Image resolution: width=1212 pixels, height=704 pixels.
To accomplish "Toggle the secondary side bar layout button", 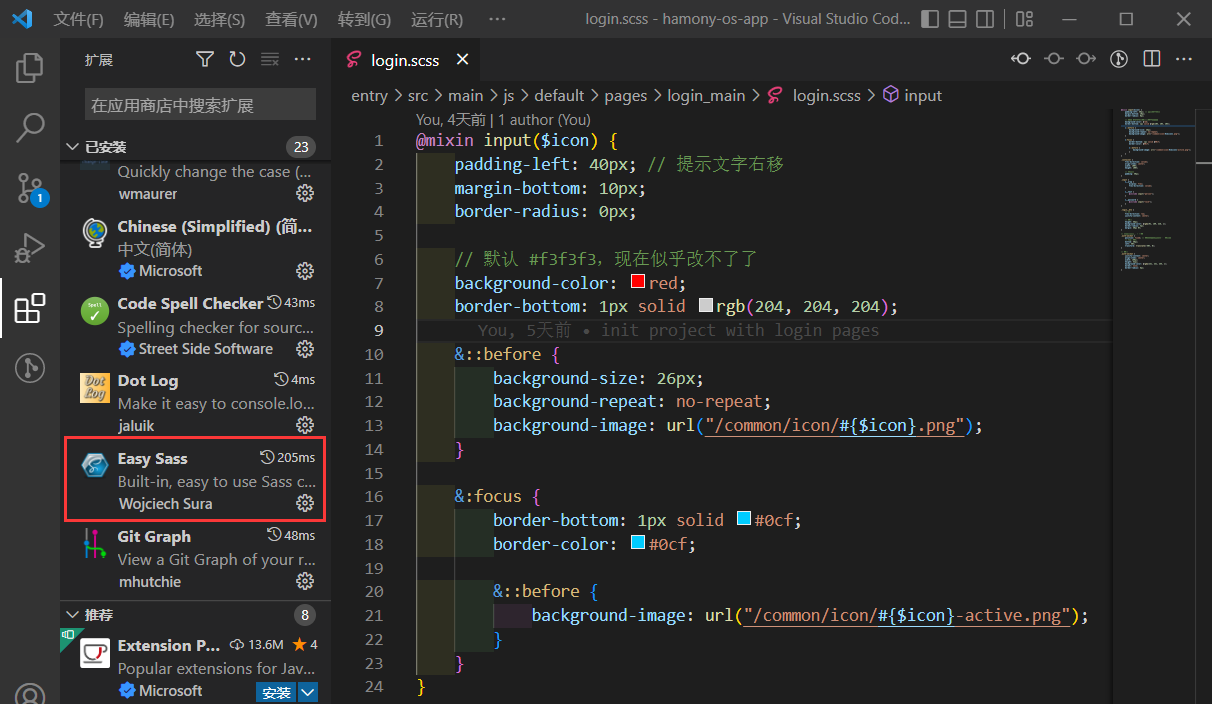I will (985, 19).
